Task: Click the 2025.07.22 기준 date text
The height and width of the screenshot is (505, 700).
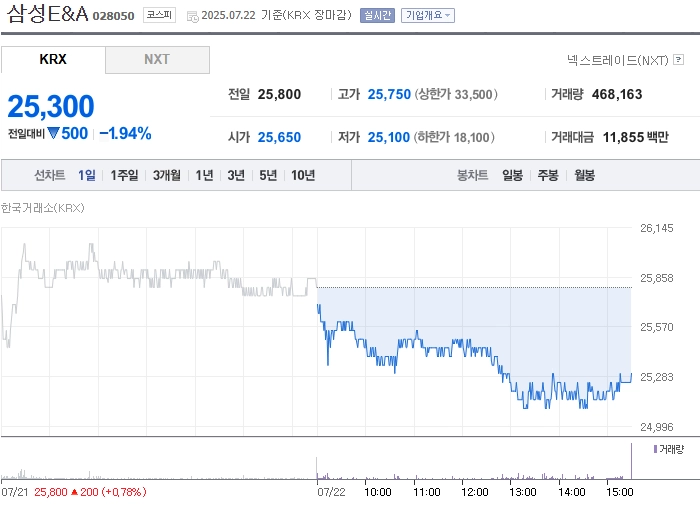Action: click(x=242, y=16)
